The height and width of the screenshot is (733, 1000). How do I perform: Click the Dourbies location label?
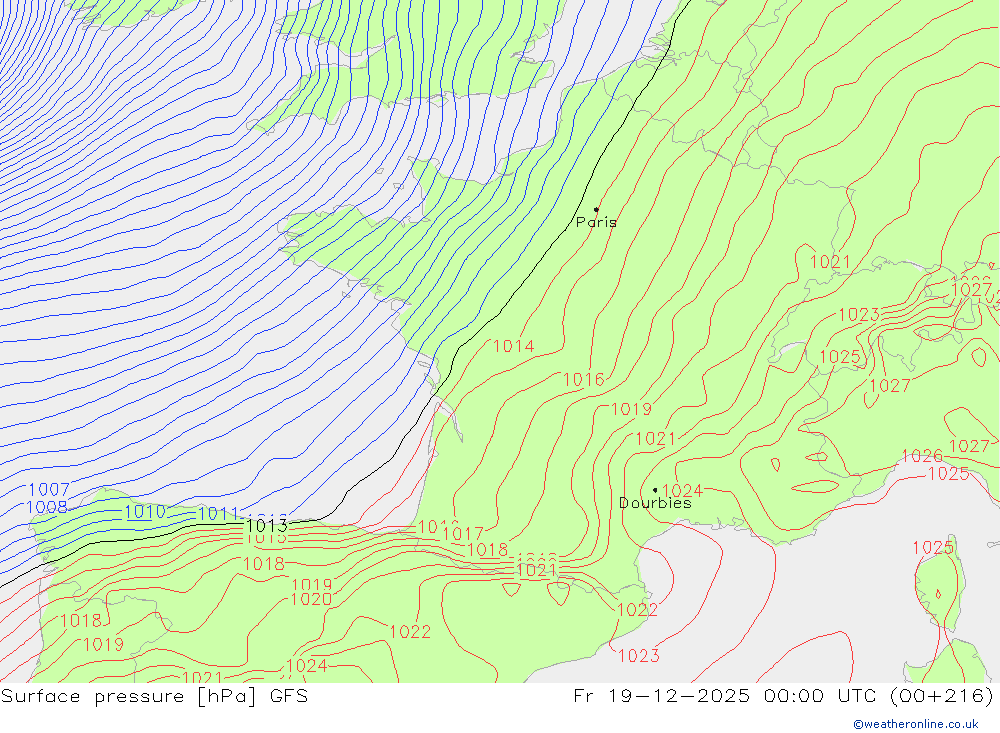[655, 503]
